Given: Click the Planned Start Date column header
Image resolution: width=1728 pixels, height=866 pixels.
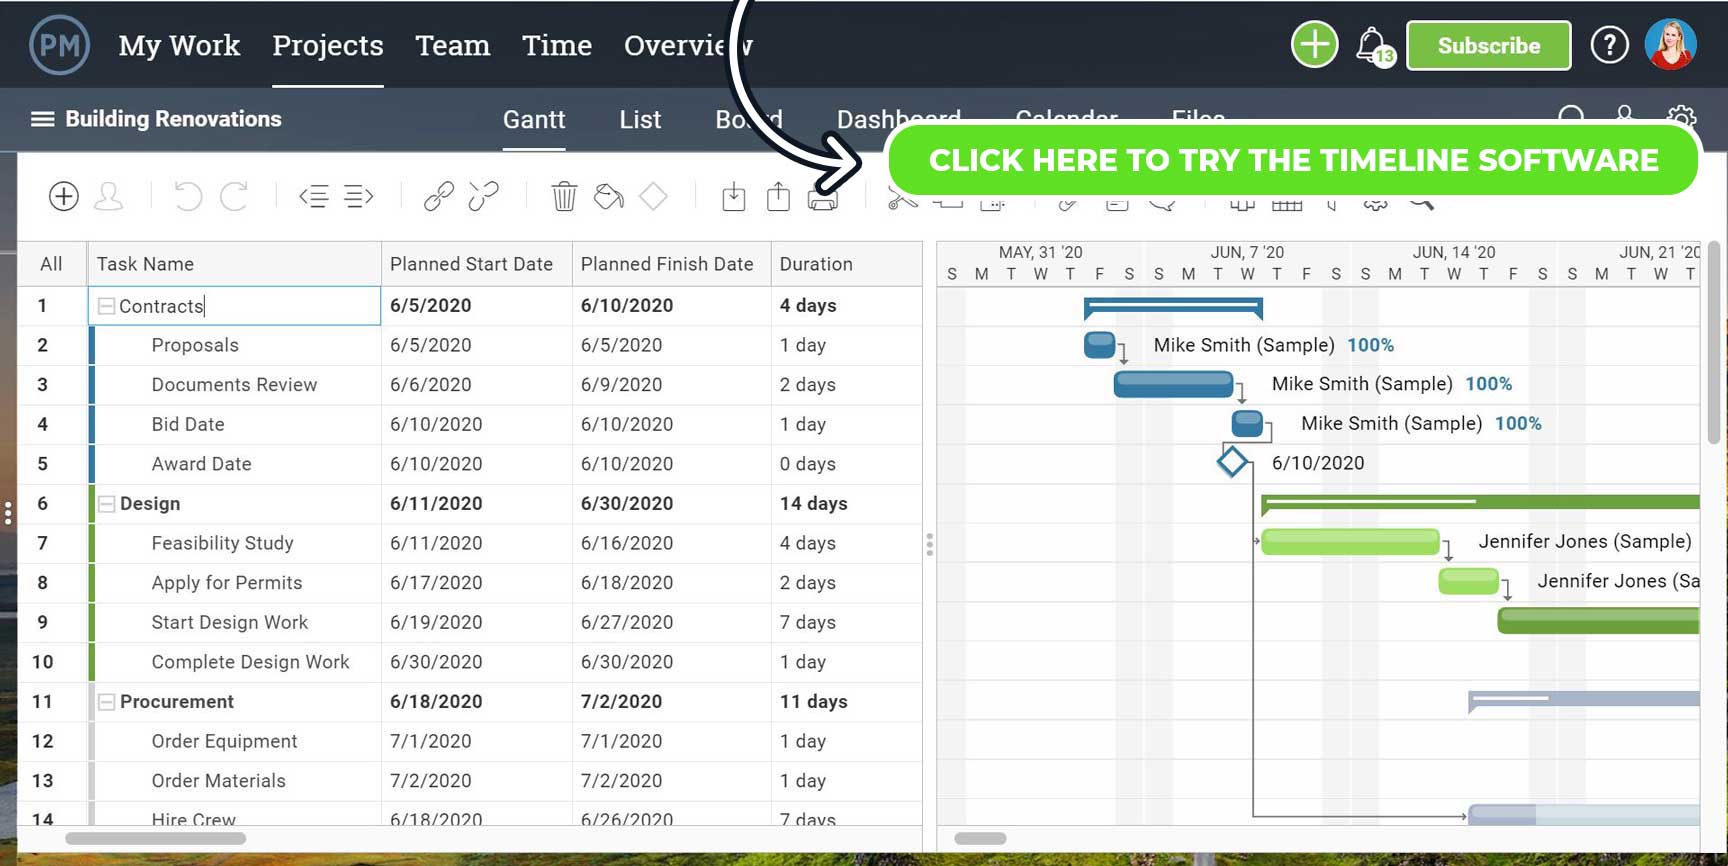Looking at the screenshot, I should point(476,264).
